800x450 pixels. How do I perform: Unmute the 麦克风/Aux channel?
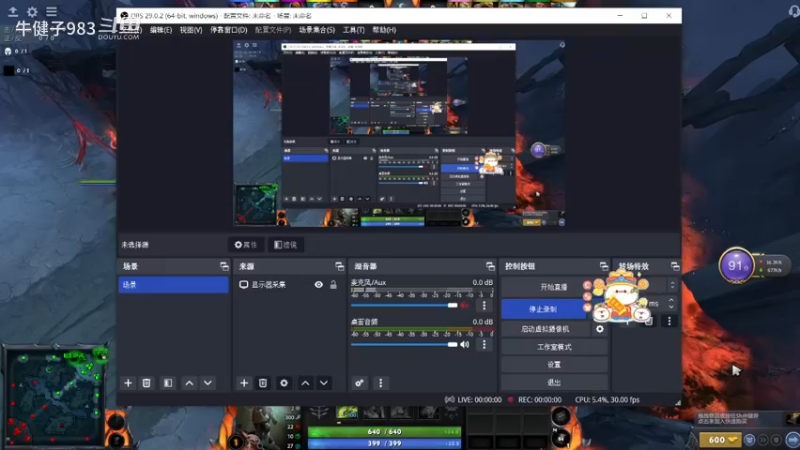coord(464,305)
